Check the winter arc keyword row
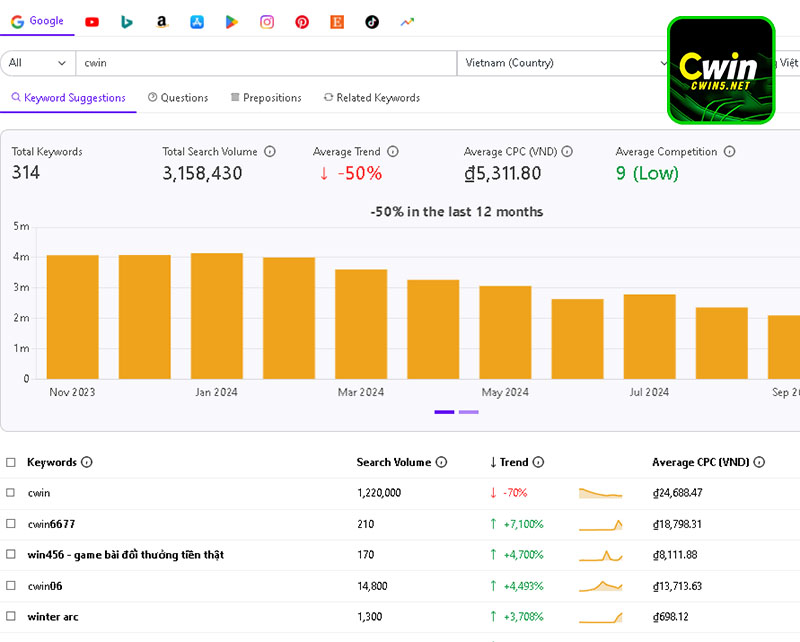Image resolution: width=800 pixels, height=642 pixels. (11, 616)
